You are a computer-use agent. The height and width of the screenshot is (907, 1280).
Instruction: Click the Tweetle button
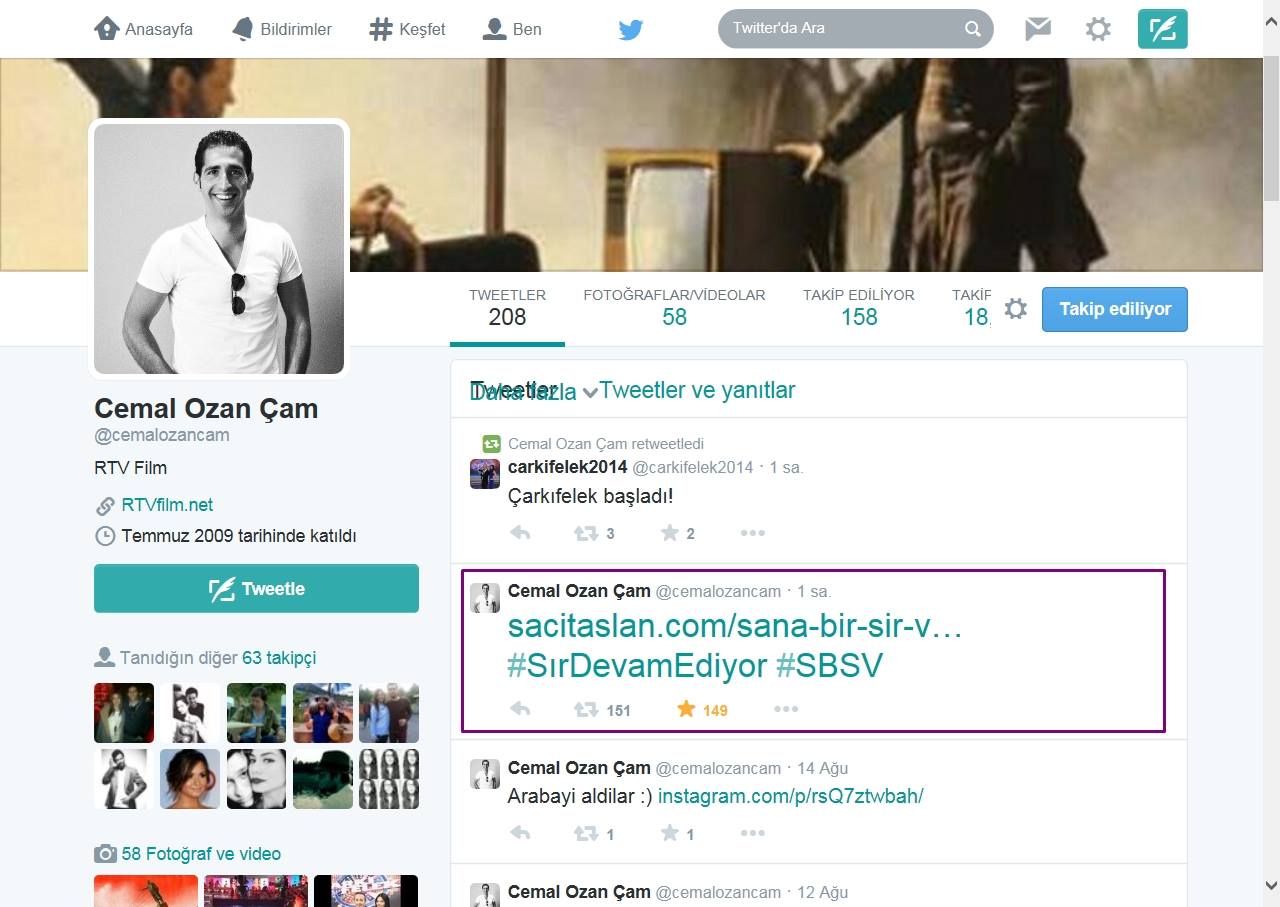click(256, 588)
